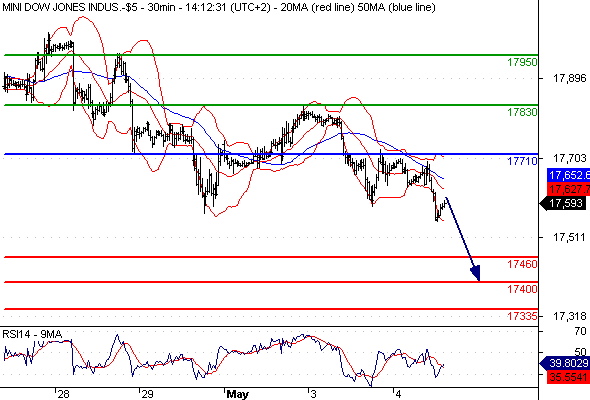Select the 17710 pivot level label
The width and height of the screenshot is (590, 400).
(x=522, y=161)
